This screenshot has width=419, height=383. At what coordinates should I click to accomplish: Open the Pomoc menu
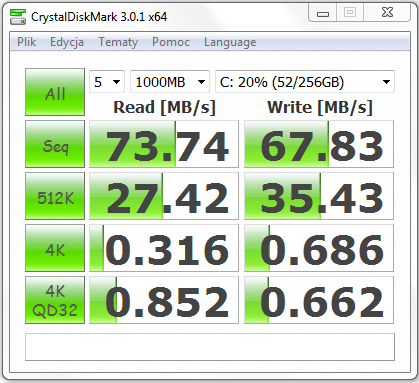171,42
